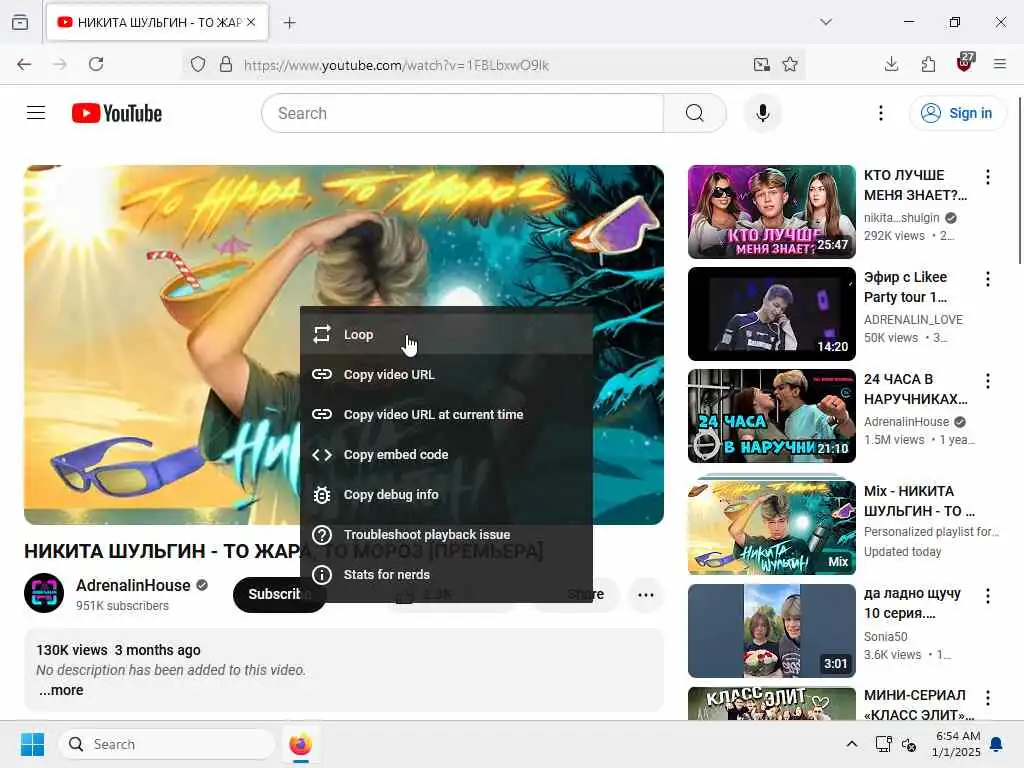
Task: Click the Sign in button
Action: pos(957,113)
